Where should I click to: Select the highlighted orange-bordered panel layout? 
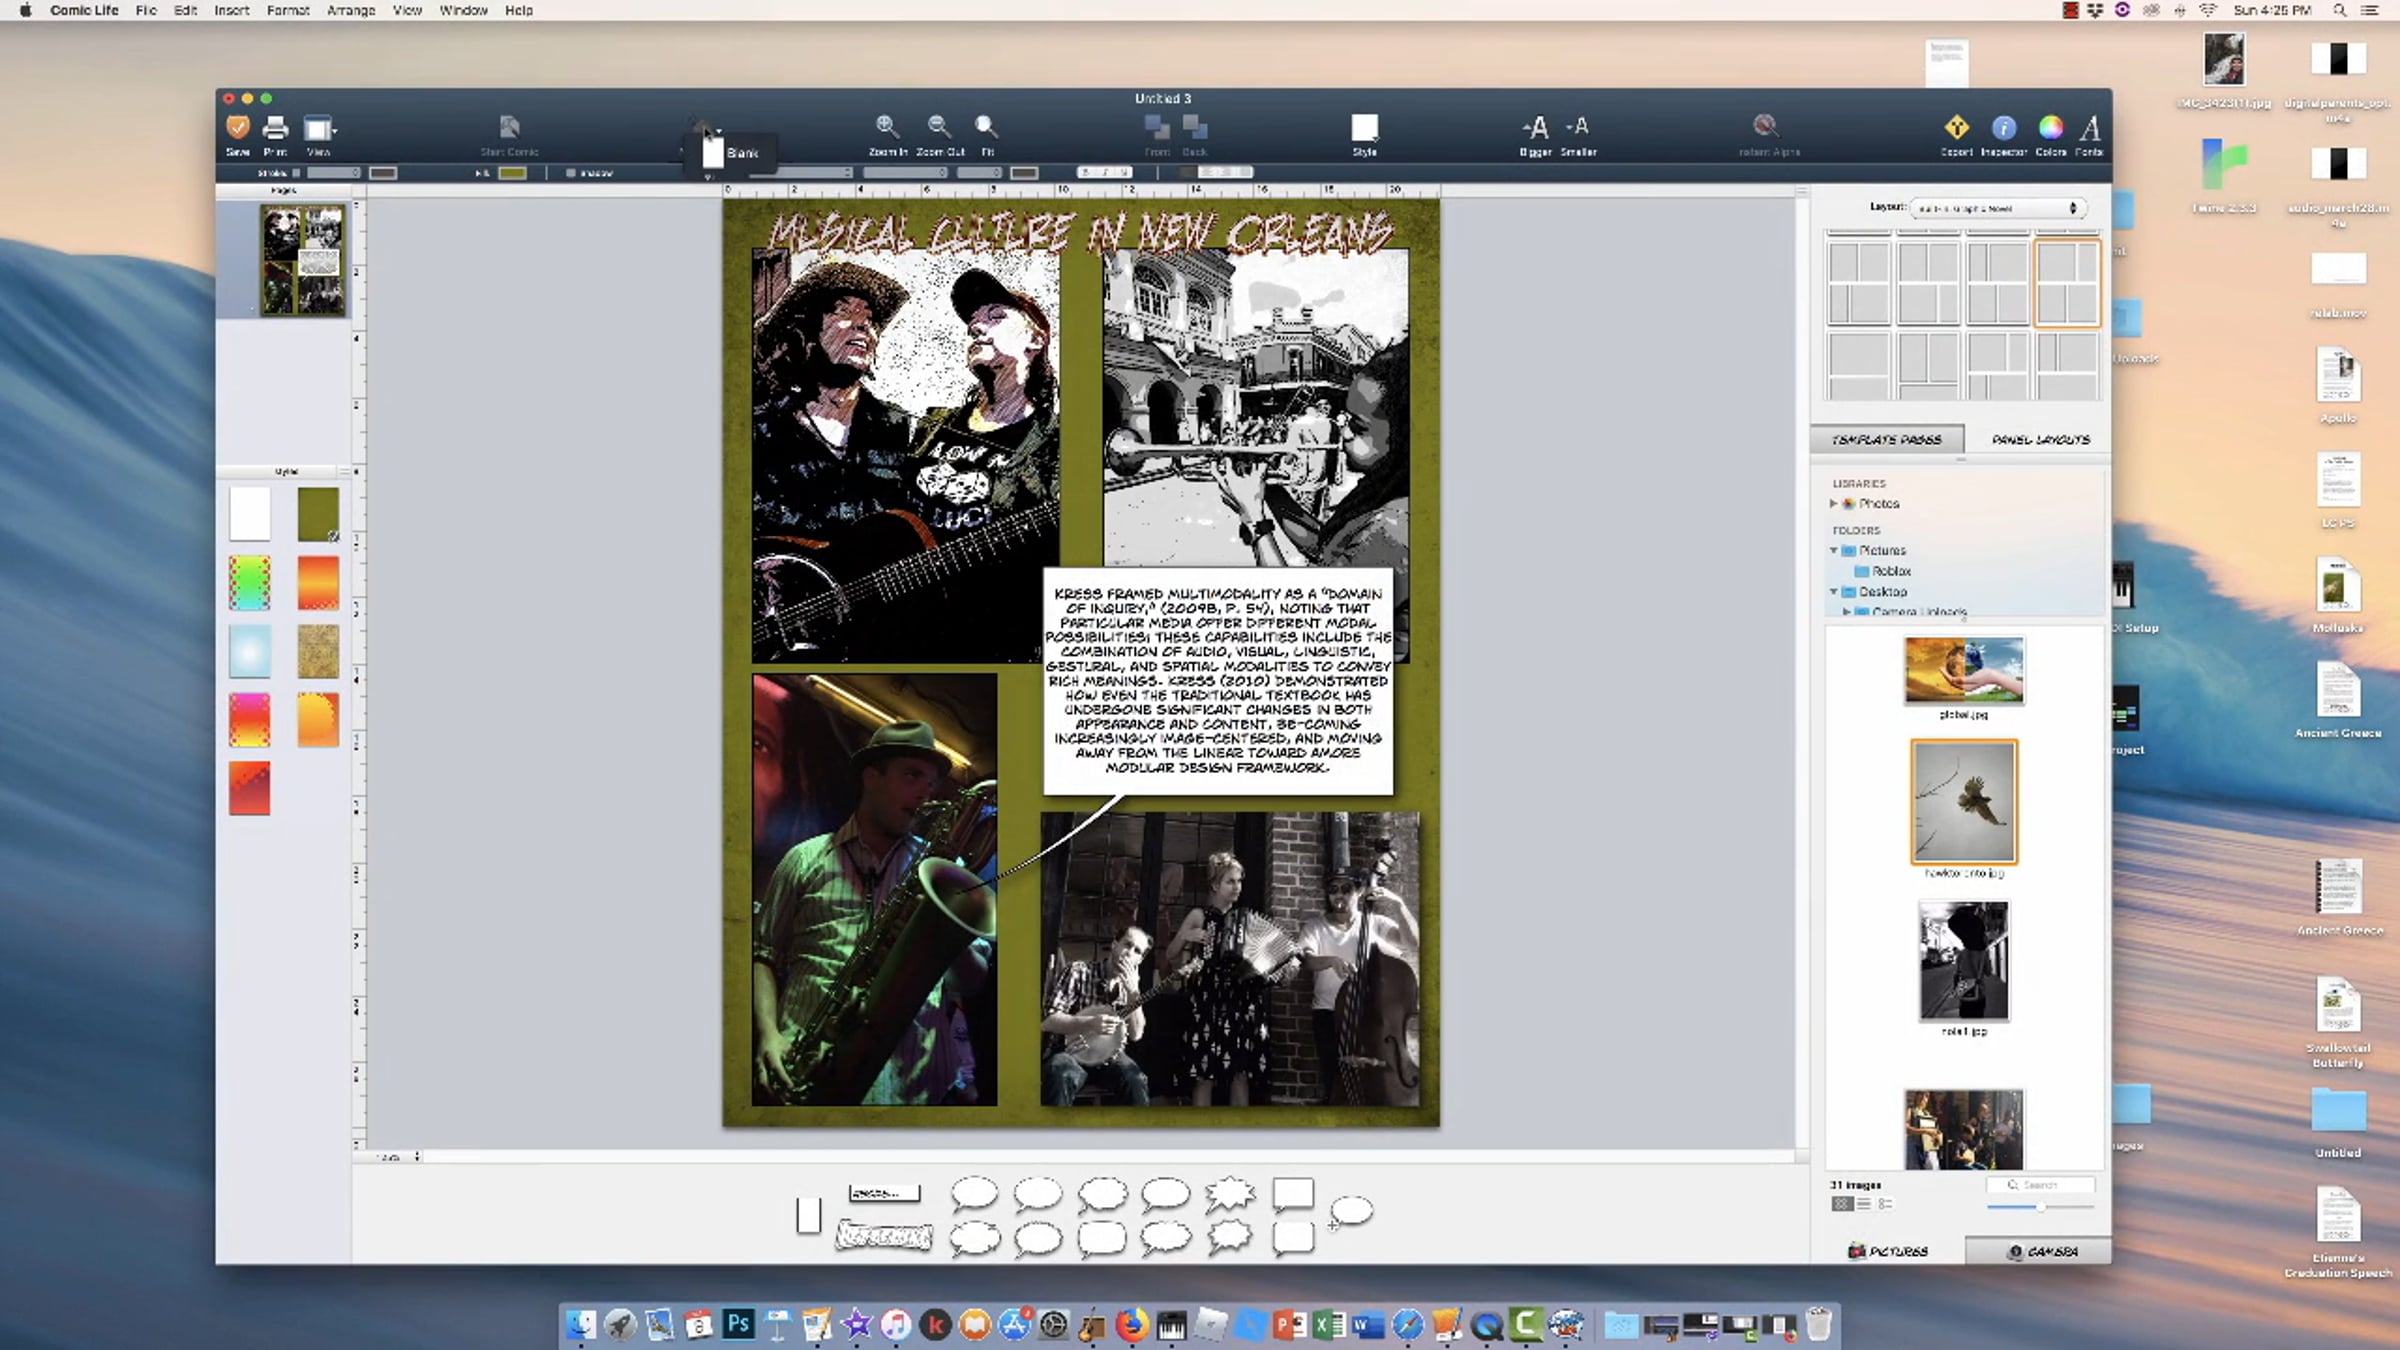click(2067, 283)
